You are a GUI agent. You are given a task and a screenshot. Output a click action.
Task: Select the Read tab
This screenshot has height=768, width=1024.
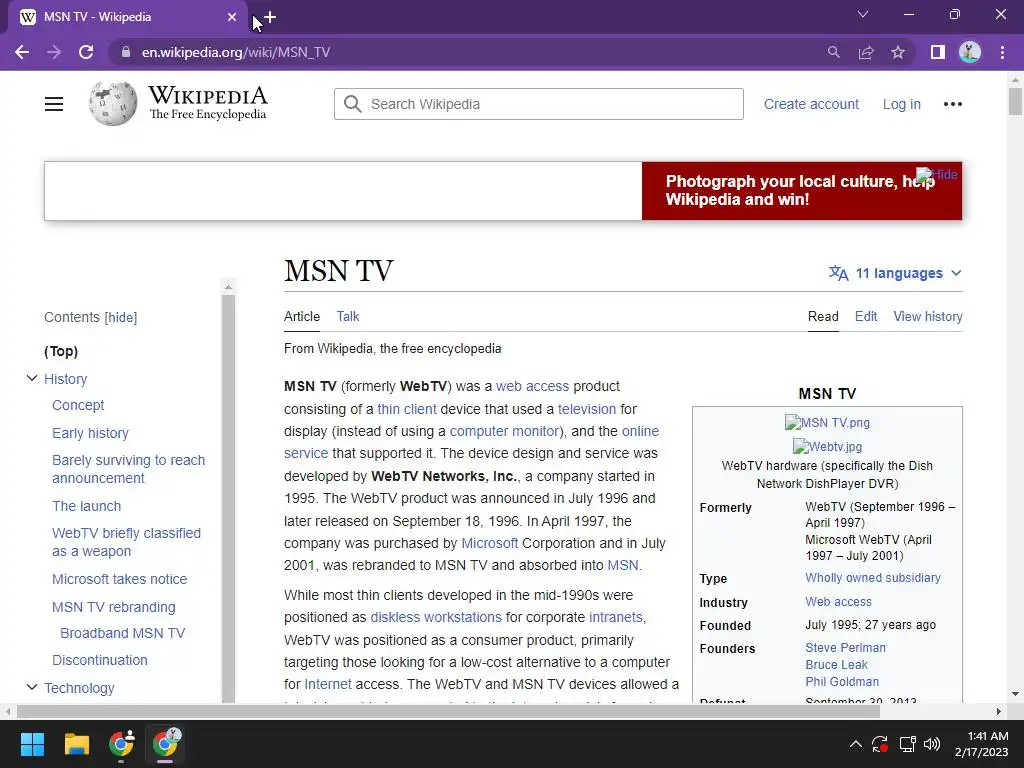click(x=823, y=316)
